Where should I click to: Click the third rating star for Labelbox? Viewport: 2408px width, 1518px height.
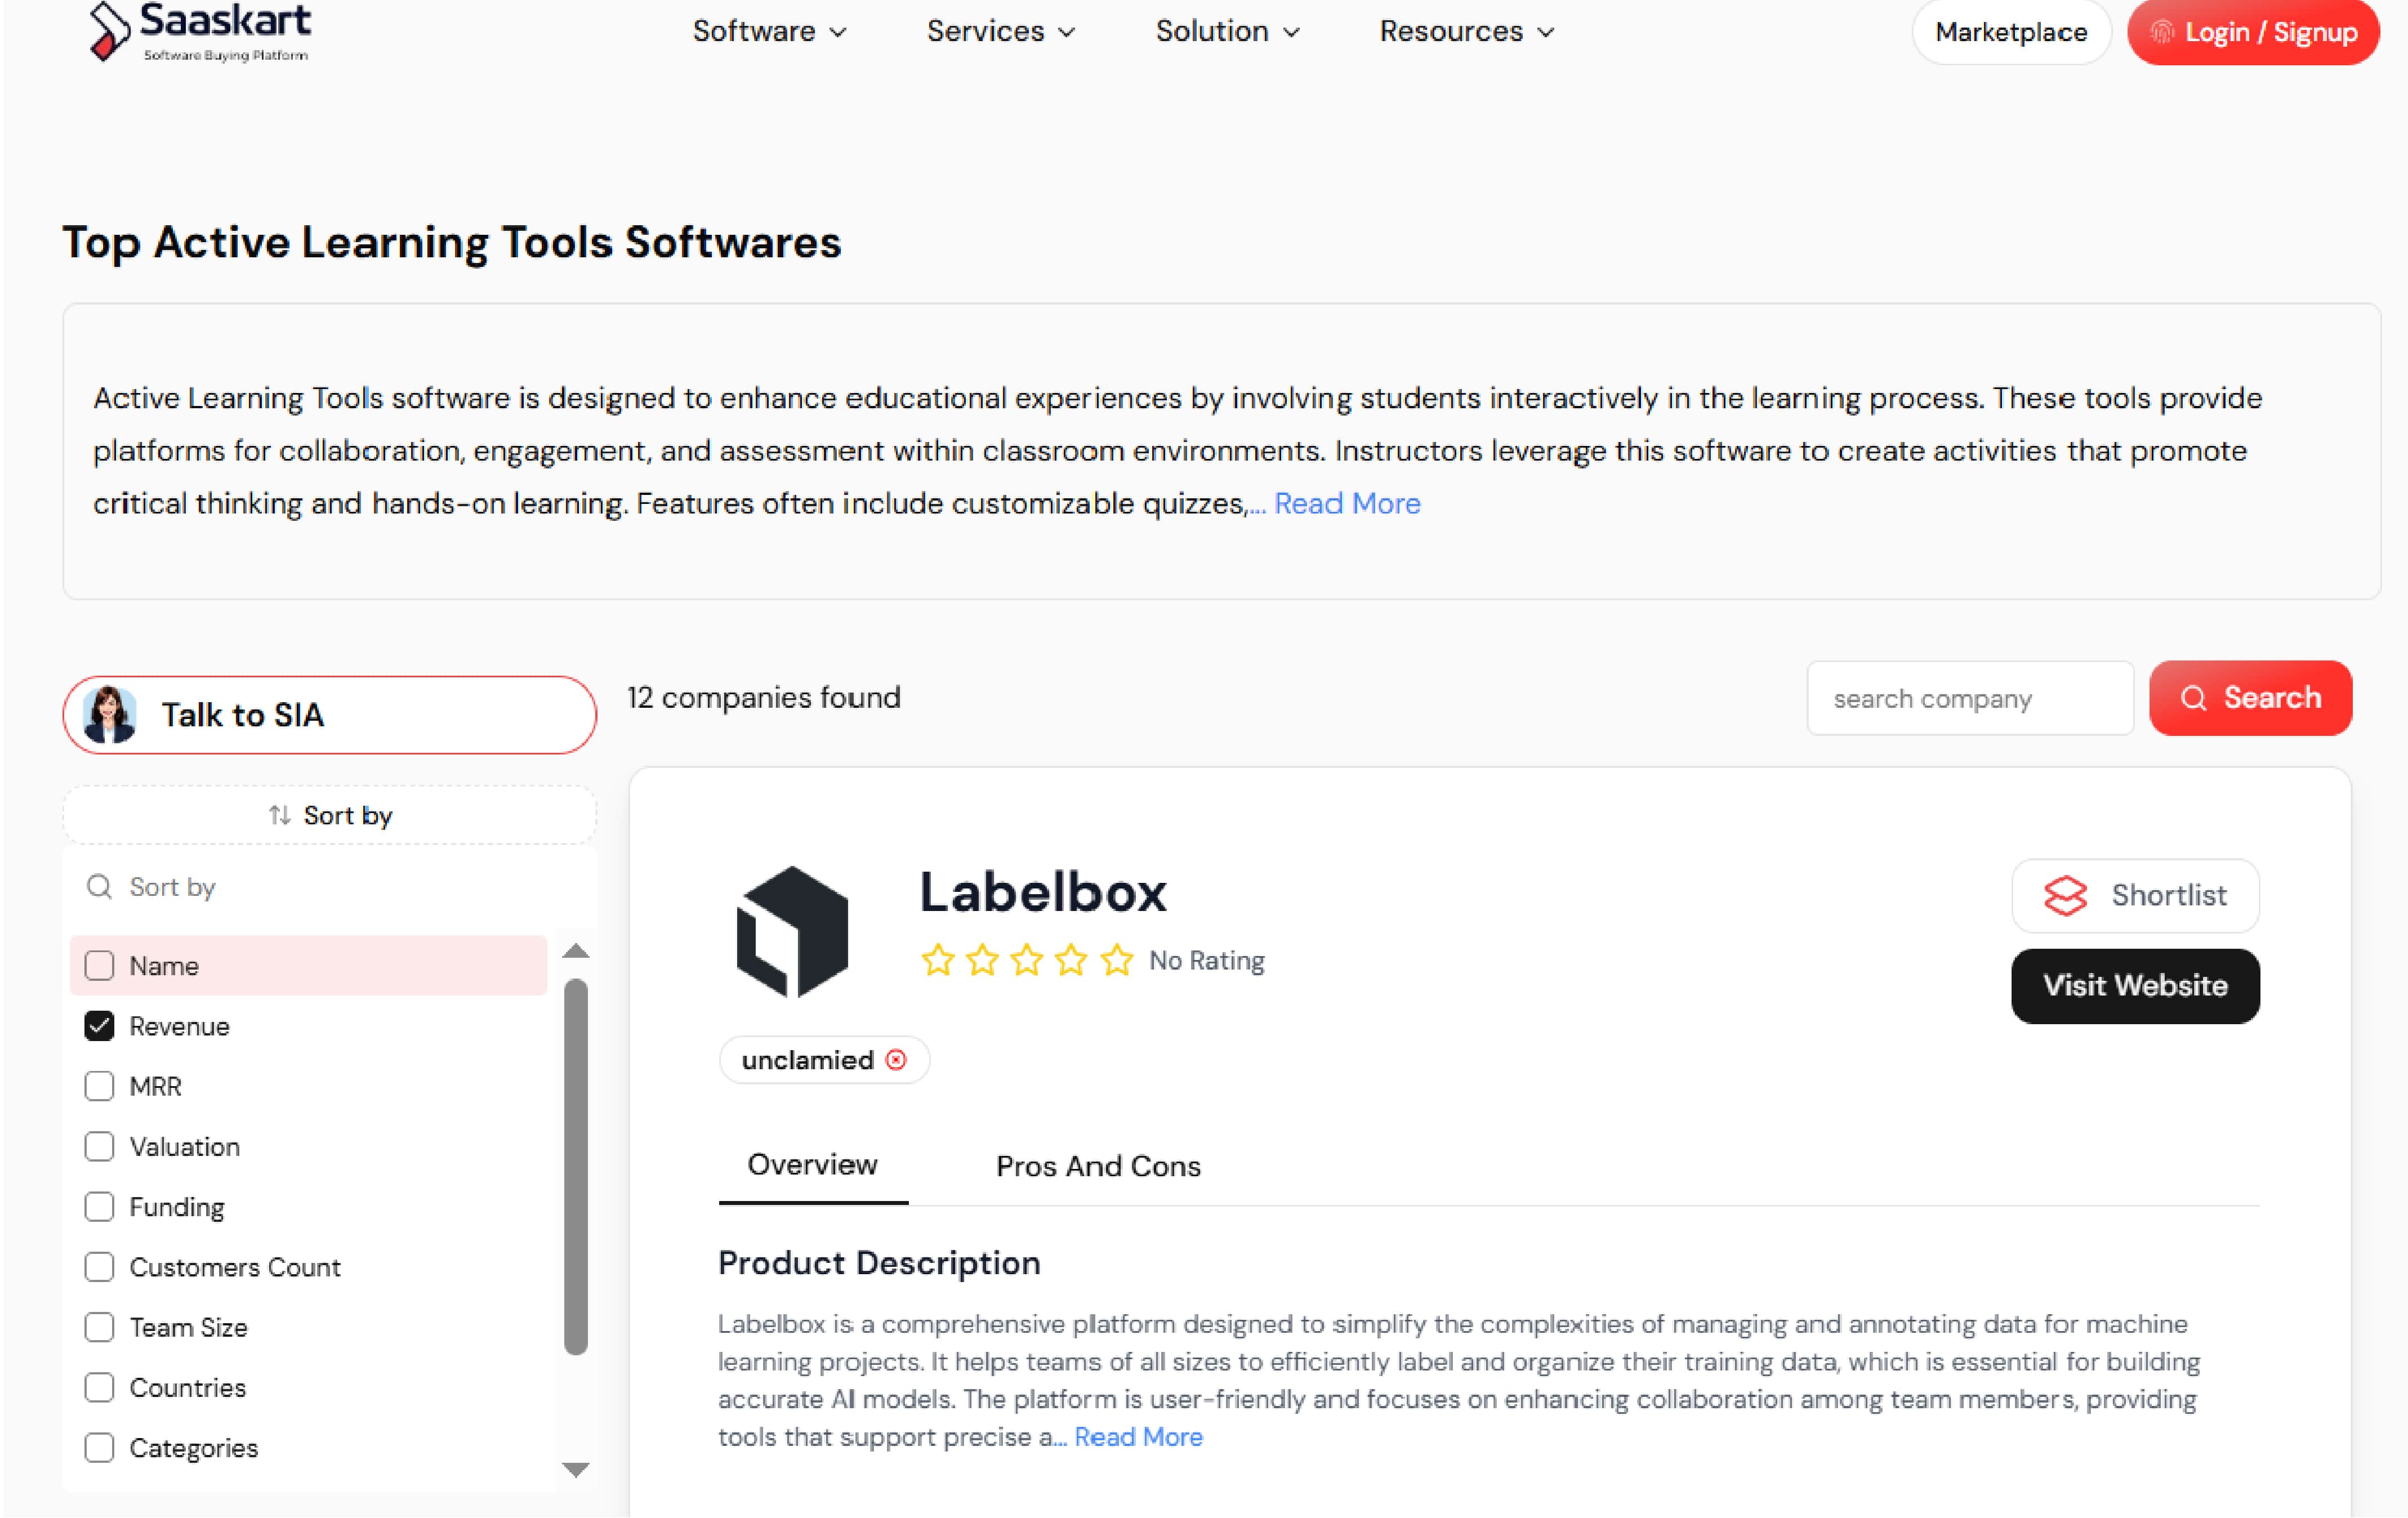tap(1027, 960)
